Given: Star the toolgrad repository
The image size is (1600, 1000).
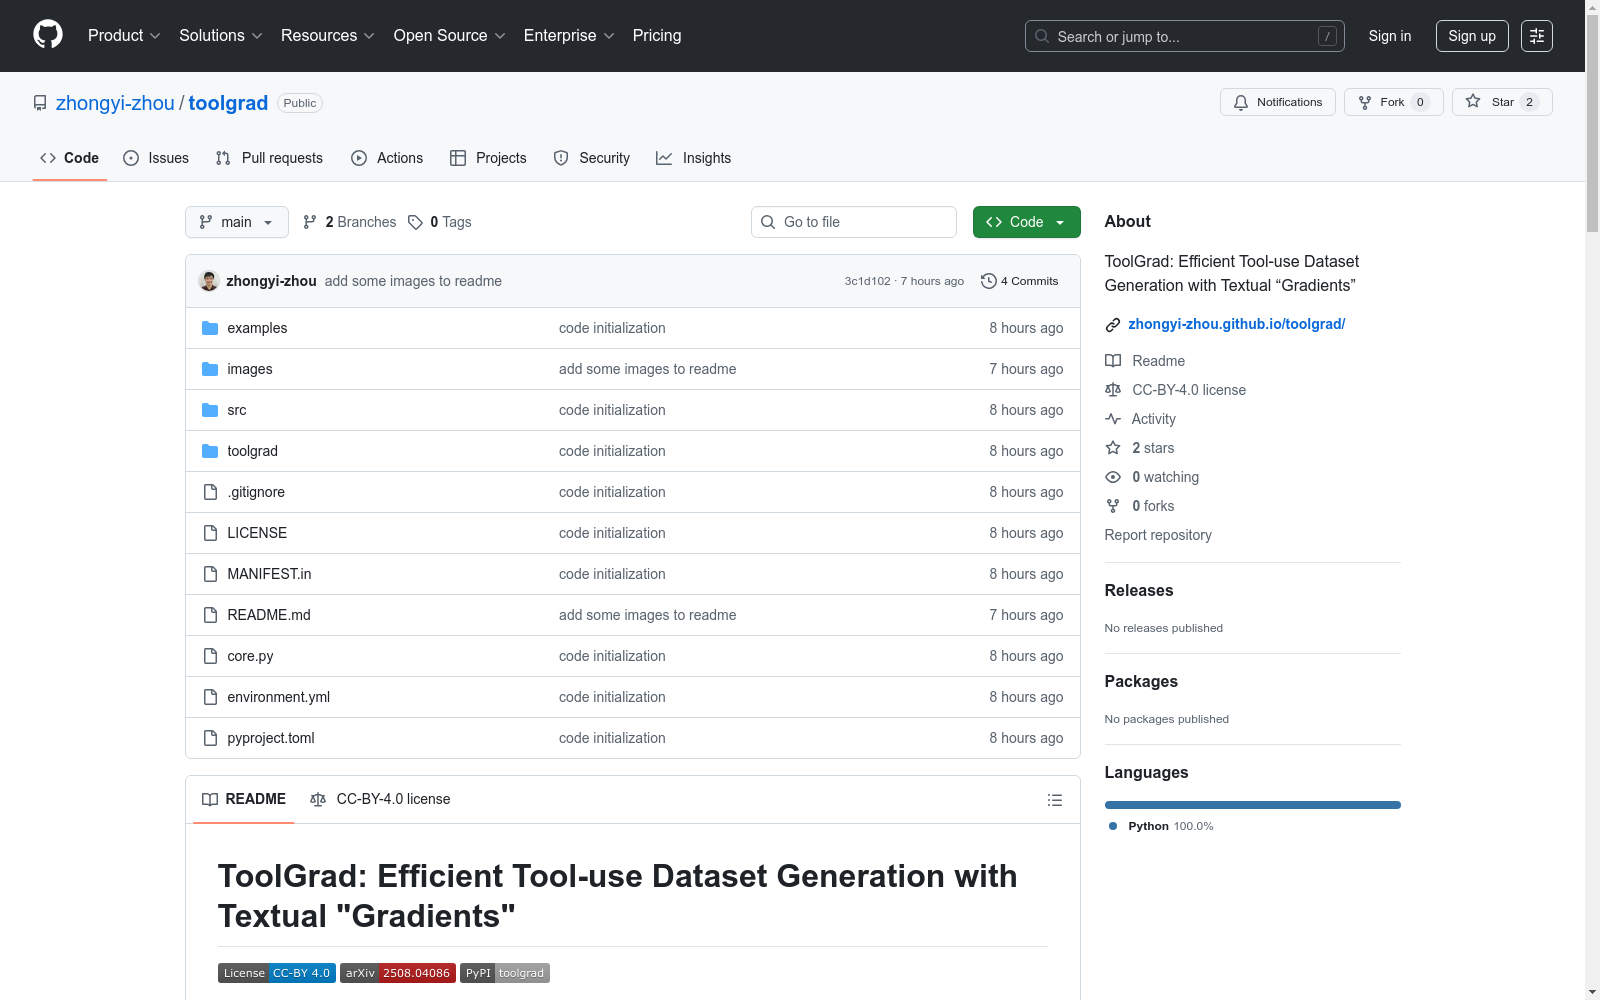Looking at the screenshot, I should point(1502,102).
